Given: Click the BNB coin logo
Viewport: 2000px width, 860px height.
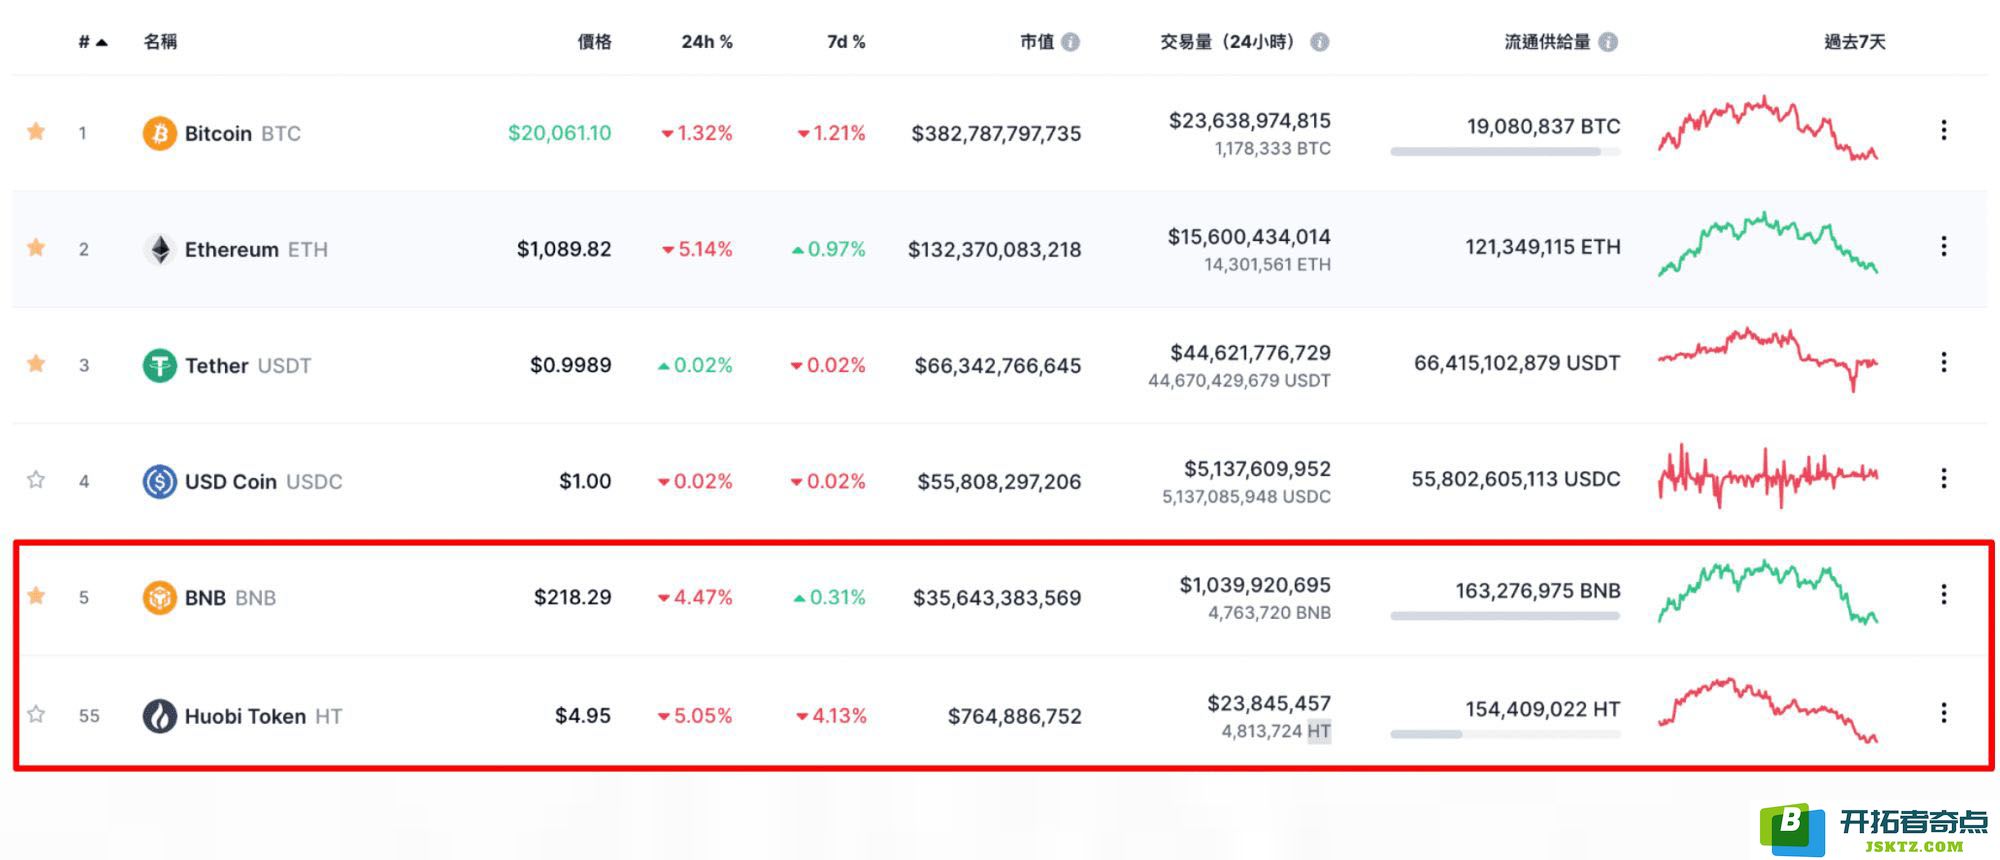Looking at the screenshot, I should pyautogui.click(x=159, y=597).
